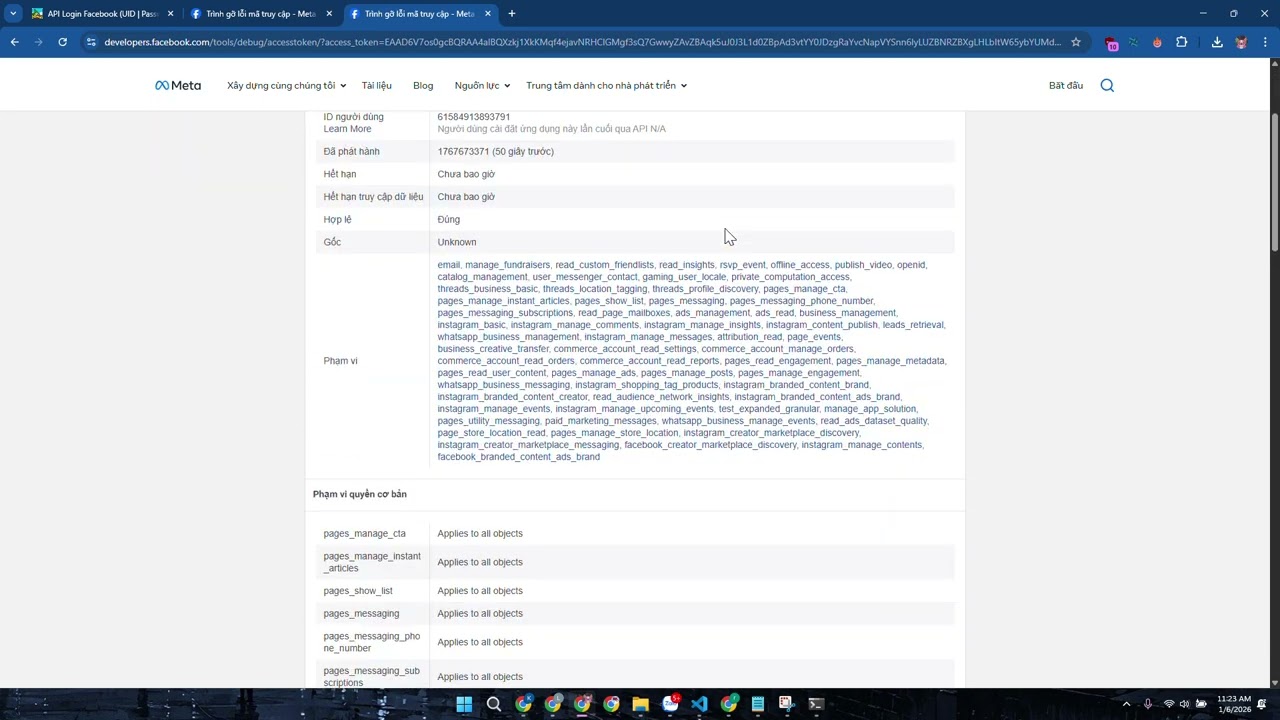Open the Extensions puzzle icon

(1182, 42)
